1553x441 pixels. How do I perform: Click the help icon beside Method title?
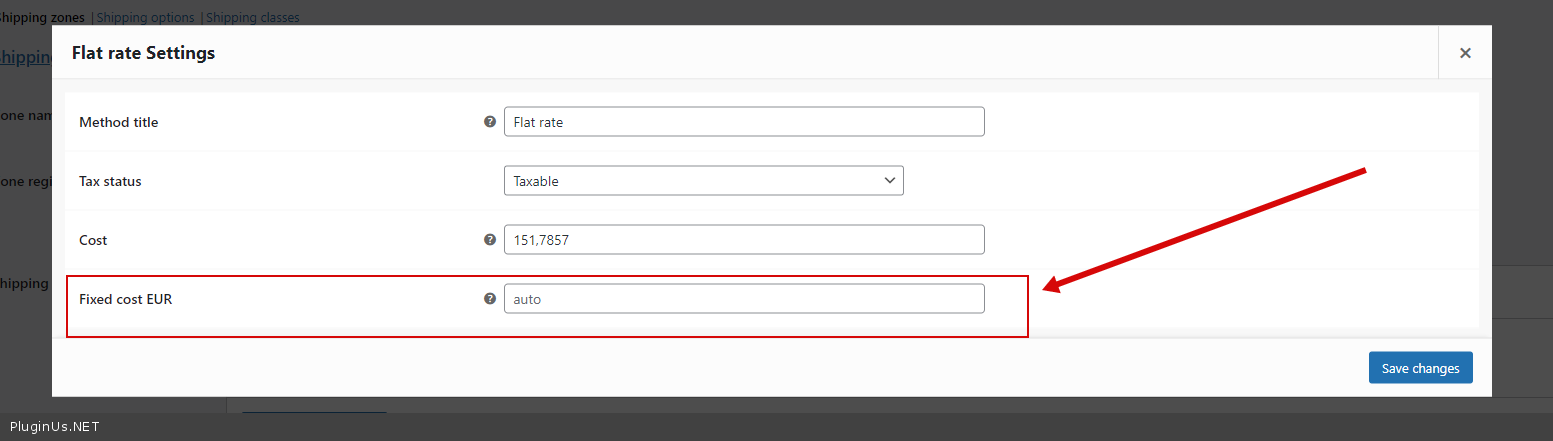click(490, 122)
